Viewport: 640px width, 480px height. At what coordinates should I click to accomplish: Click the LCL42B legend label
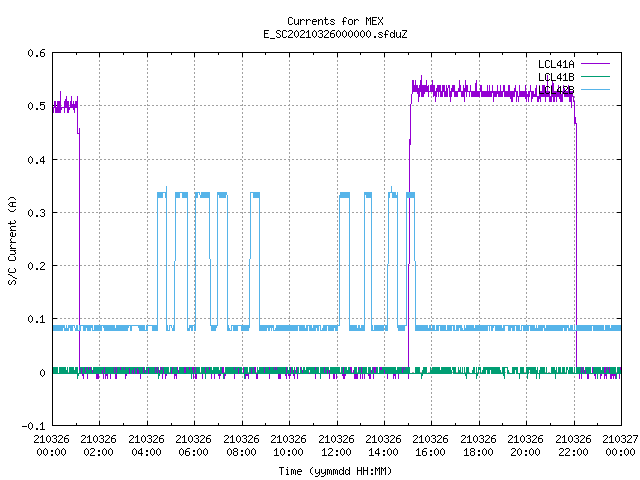click(x=556, y=90)
